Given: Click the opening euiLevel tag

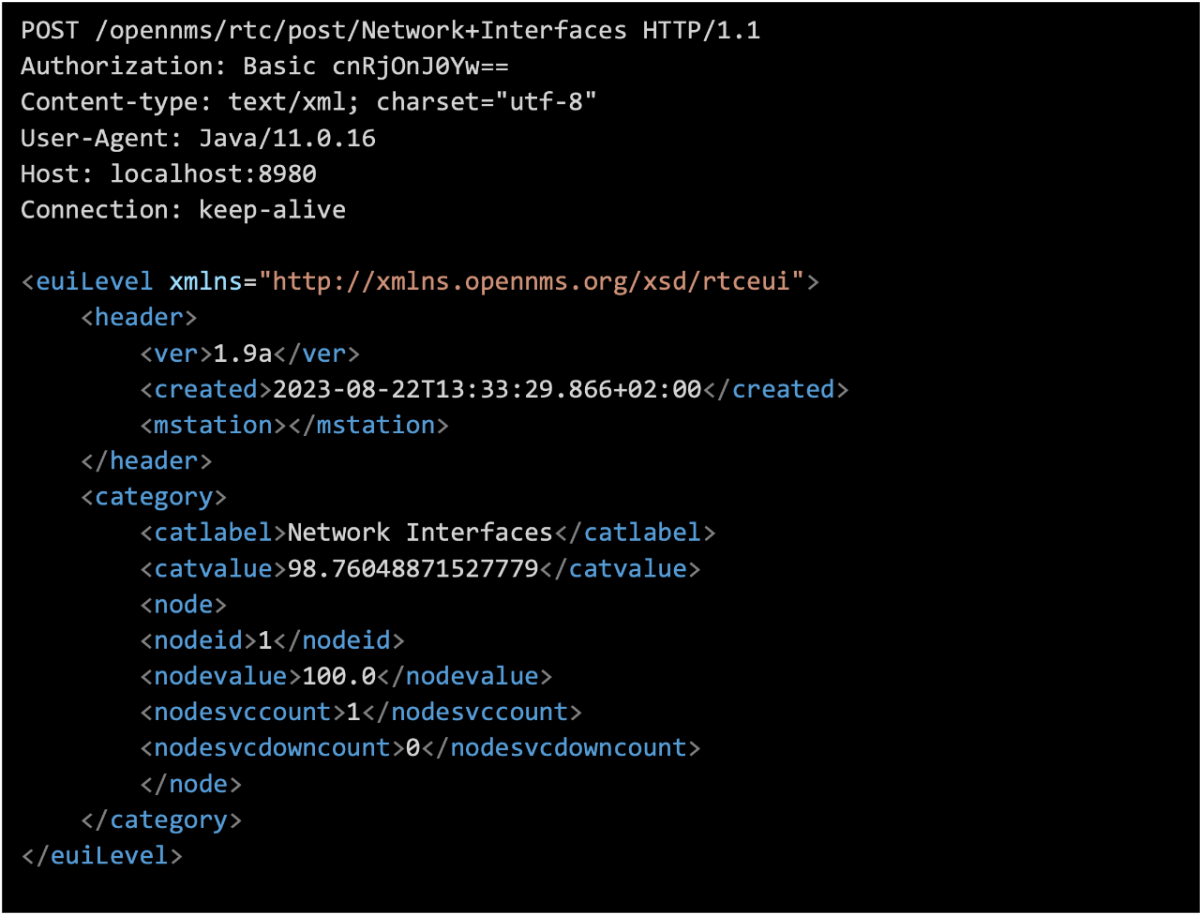Looking at the screenshot, I should [88, 281].
